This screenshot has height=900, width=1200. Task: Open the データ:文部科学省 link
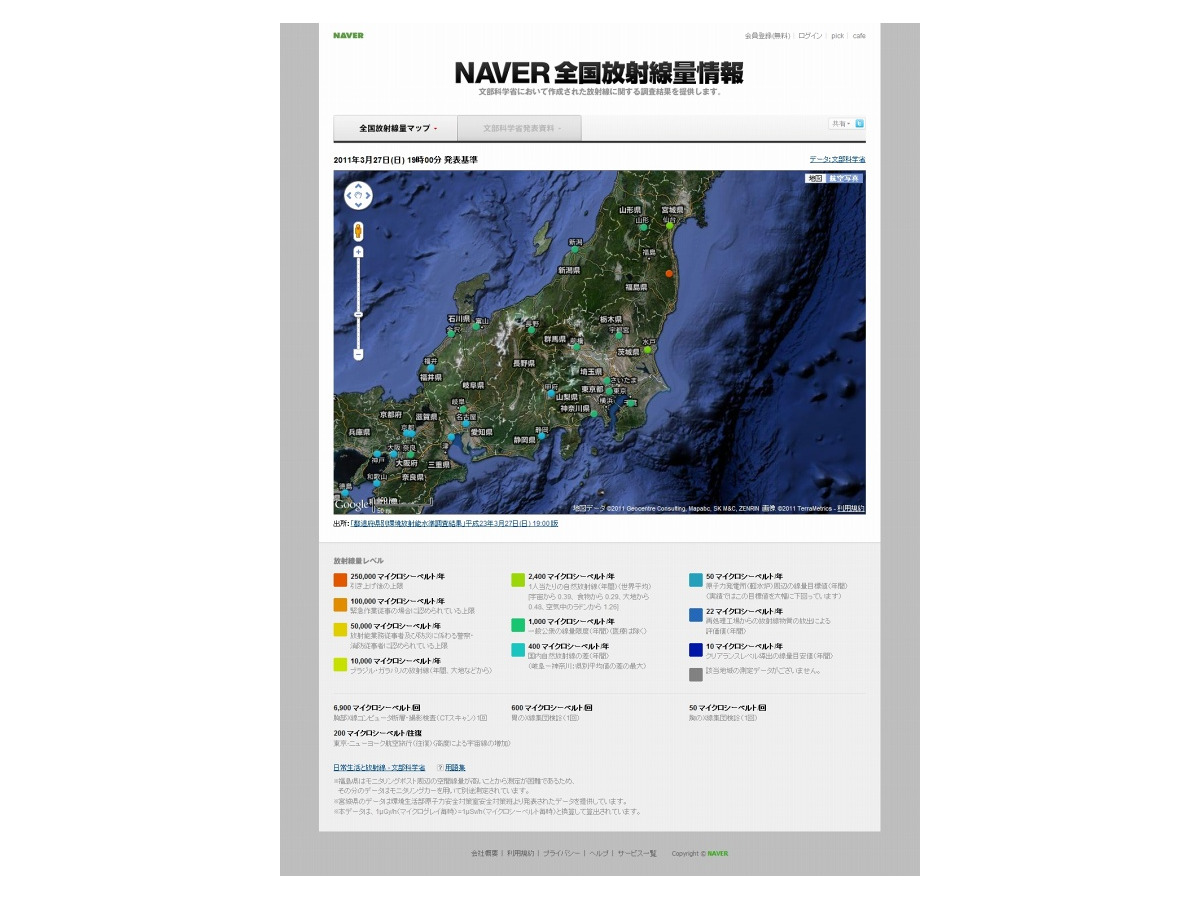point(838,159)
